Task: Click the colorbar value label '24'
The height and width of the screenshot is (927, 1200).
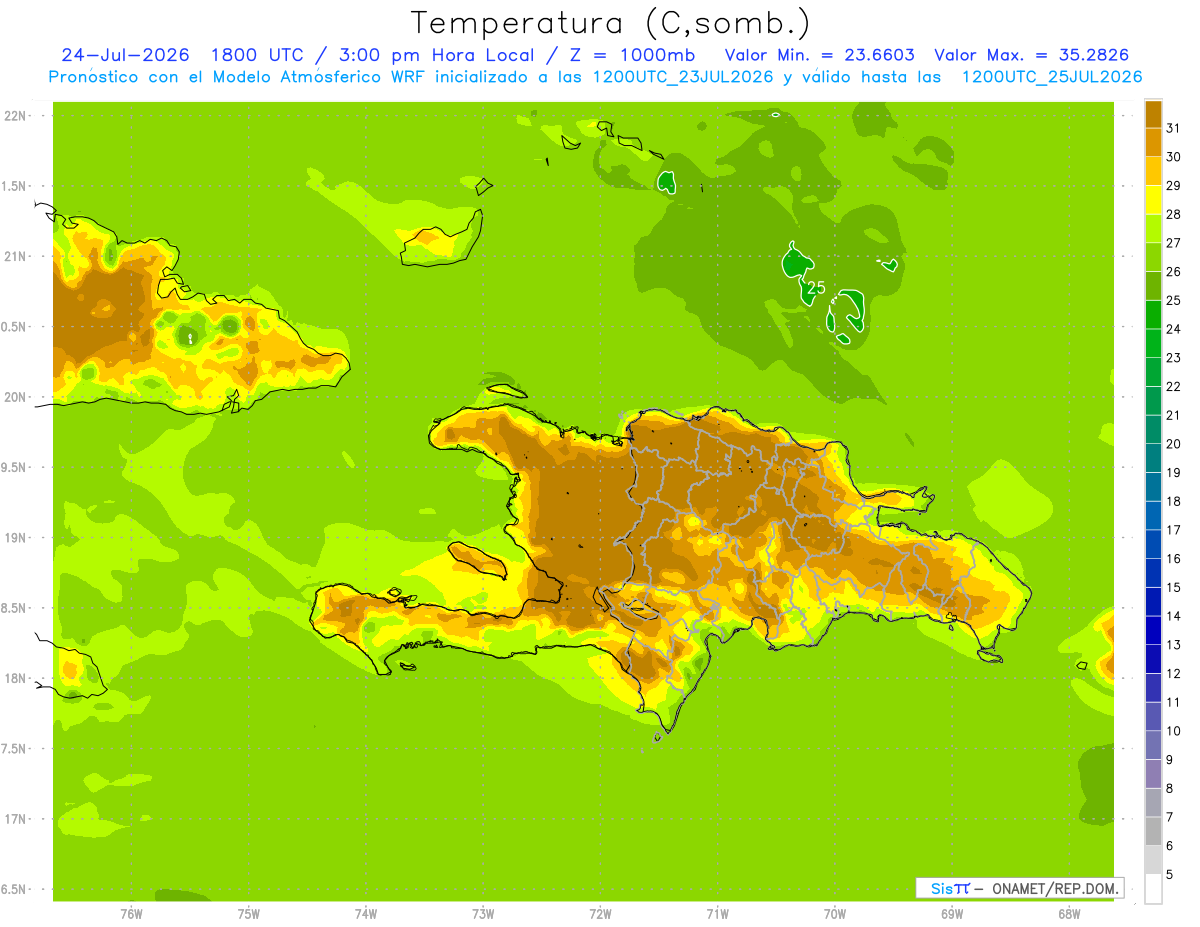Action: 1174,328
